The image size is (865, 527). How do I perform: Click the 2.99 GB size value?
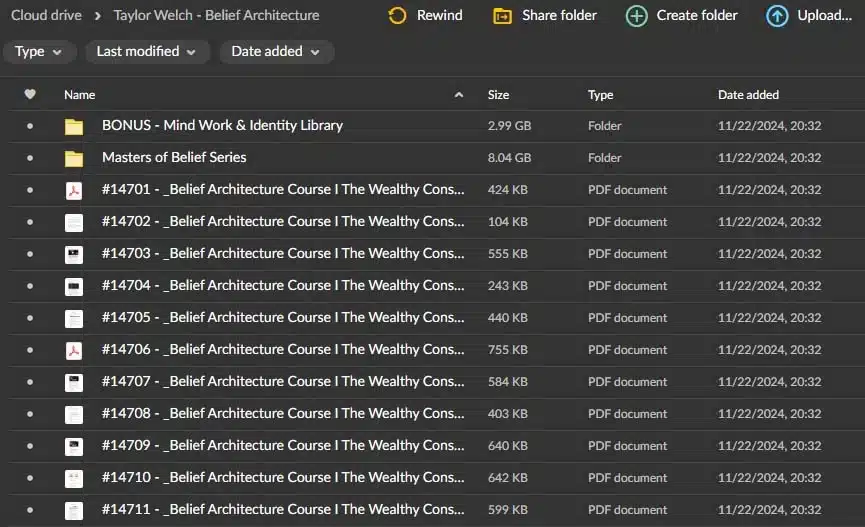[509, 126]
